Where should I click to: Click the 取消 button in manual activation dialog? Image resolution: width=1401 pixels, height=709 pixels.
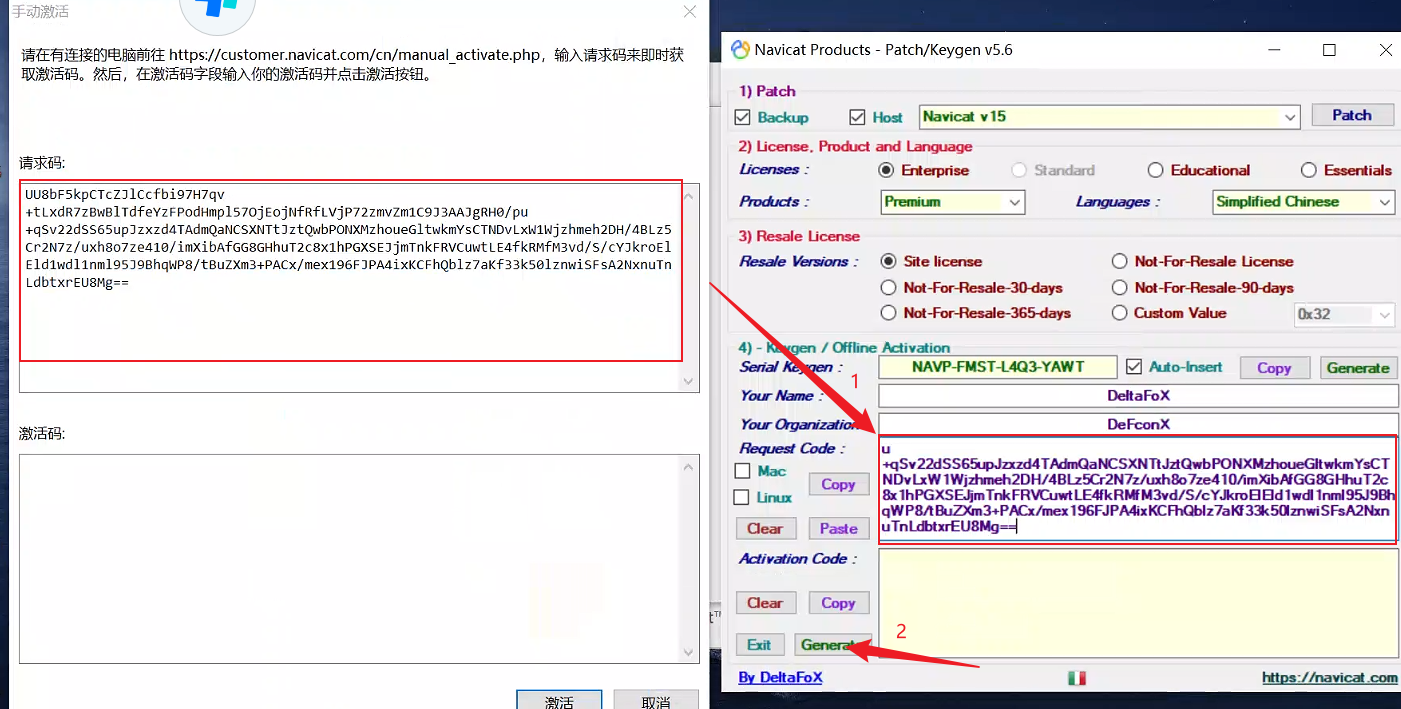656,699
